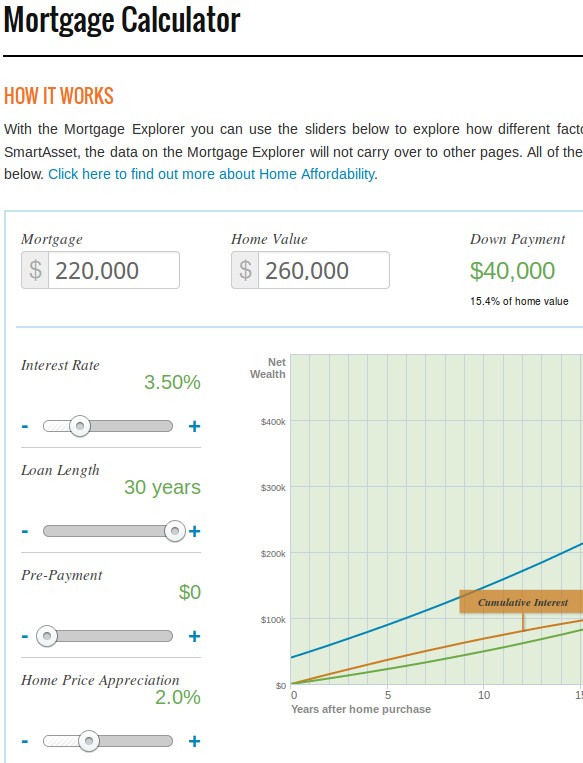Click the Interest Rate slider track right side
This screenshot has width=583, height=763.
pyautogui.click(x=131, y=426)
